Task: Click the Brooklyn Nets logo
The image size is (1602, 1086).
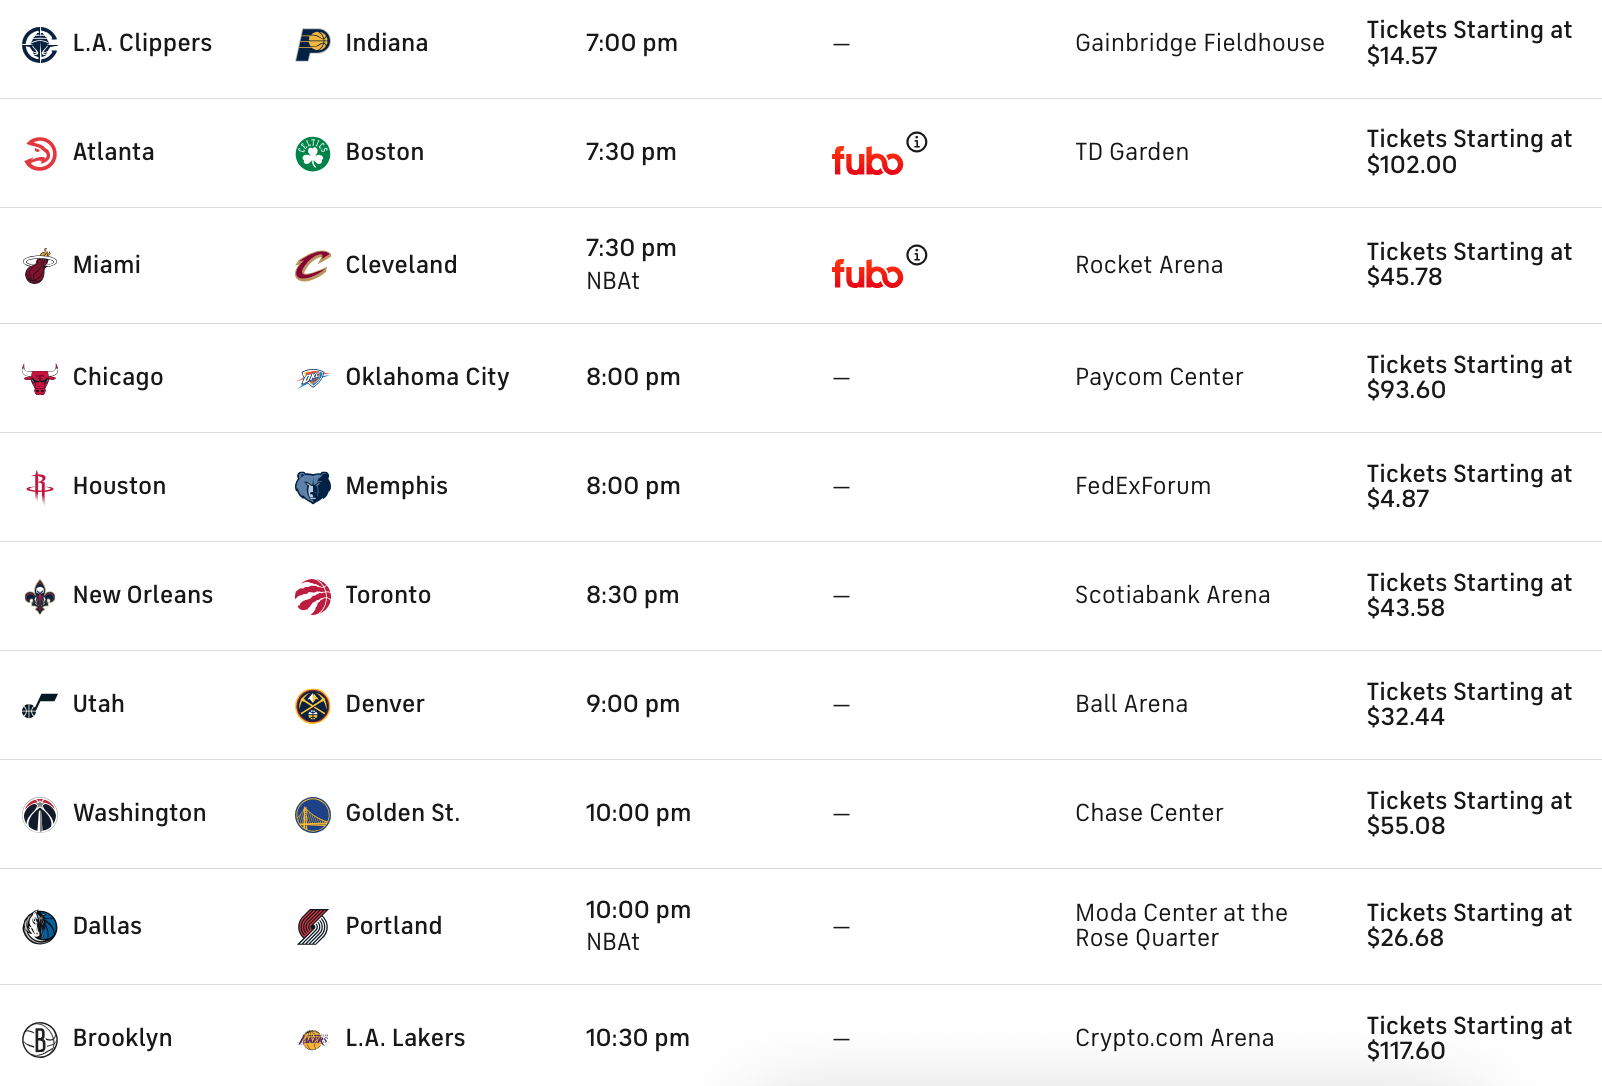Action: coord(40,1039)
